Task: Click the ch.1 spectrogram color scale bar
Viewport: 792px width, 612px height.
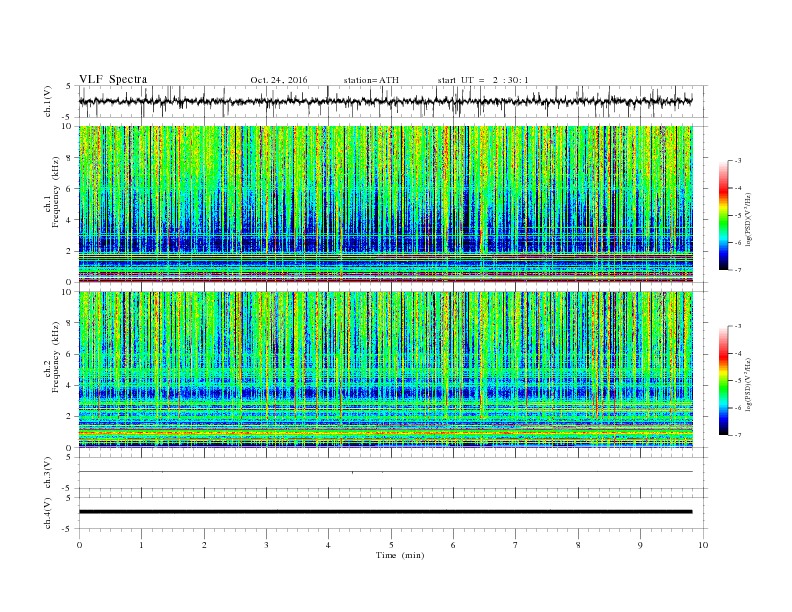Action: (723, 216)
